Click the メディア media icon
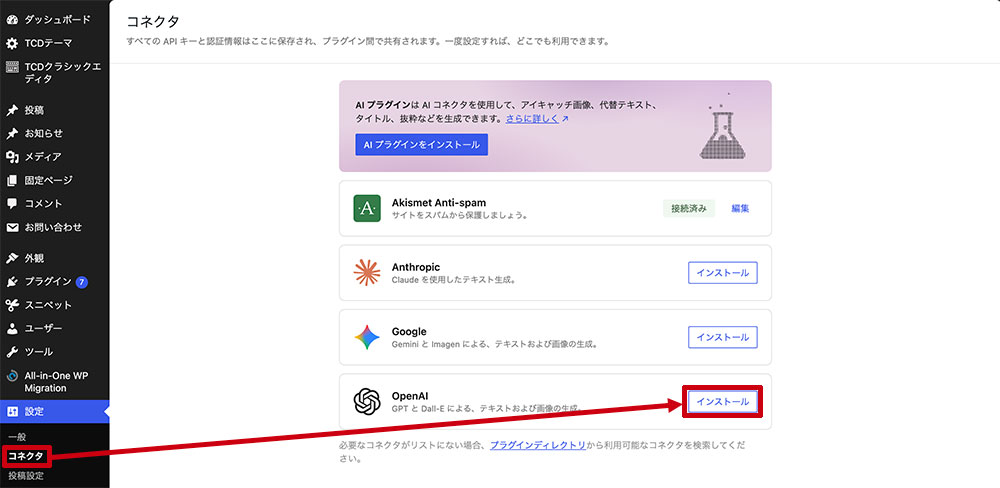The height and width of the screenshot is (488, 1000). coord(11,157)
